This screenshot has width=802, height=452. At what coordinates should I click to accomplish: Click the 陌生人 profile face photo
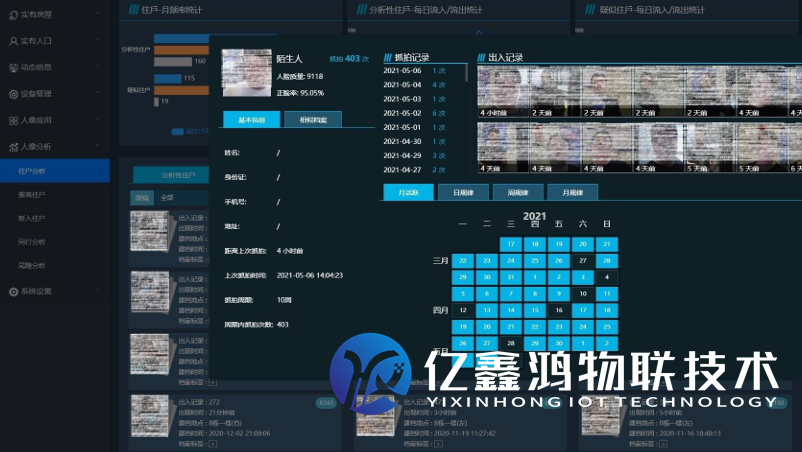click(246, 73)
